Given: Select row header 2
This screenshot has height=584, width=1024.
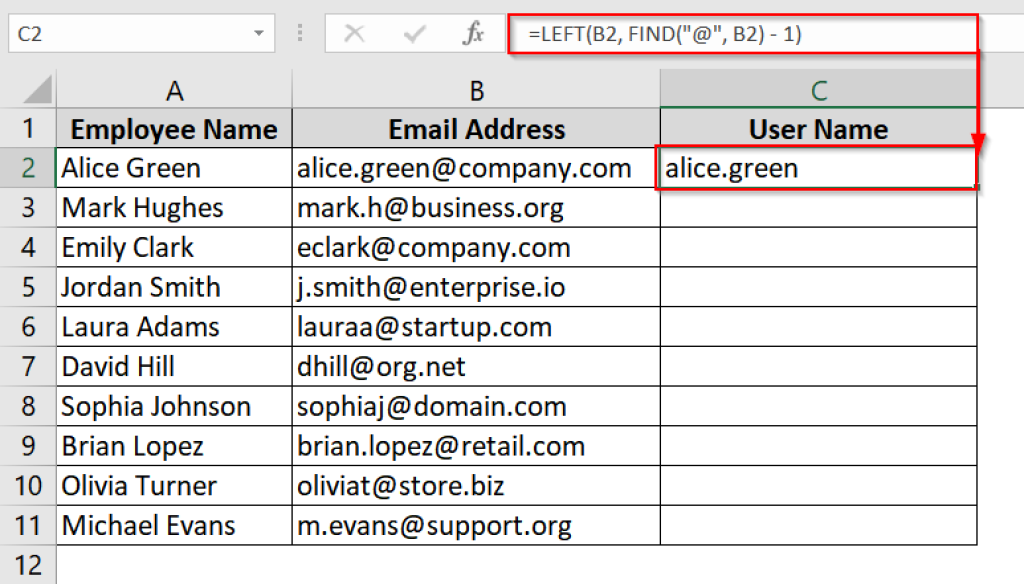Looking at the screenshot, I should click(x=28, y=167).
